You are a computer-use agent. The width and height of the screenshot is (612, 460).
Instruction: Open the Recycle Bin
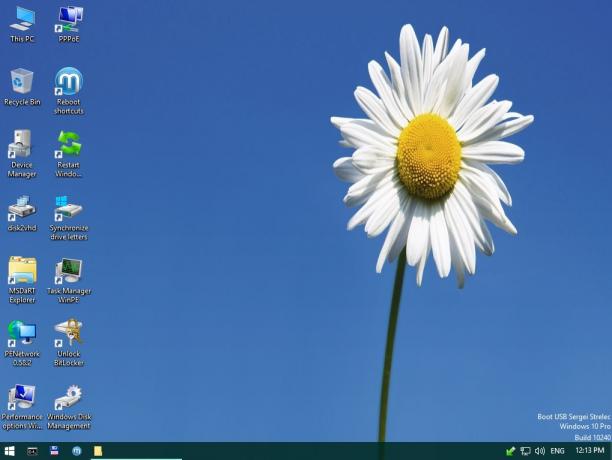click(22, 87)
